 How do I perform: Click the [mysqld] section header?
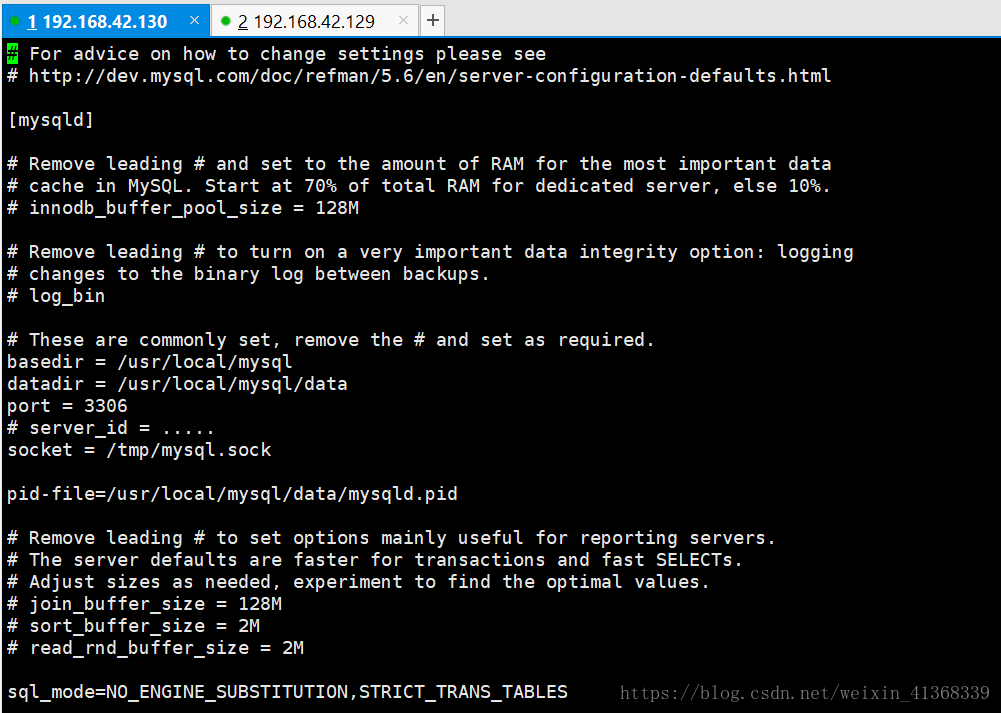pyautogui.click(x=50, y=120)
